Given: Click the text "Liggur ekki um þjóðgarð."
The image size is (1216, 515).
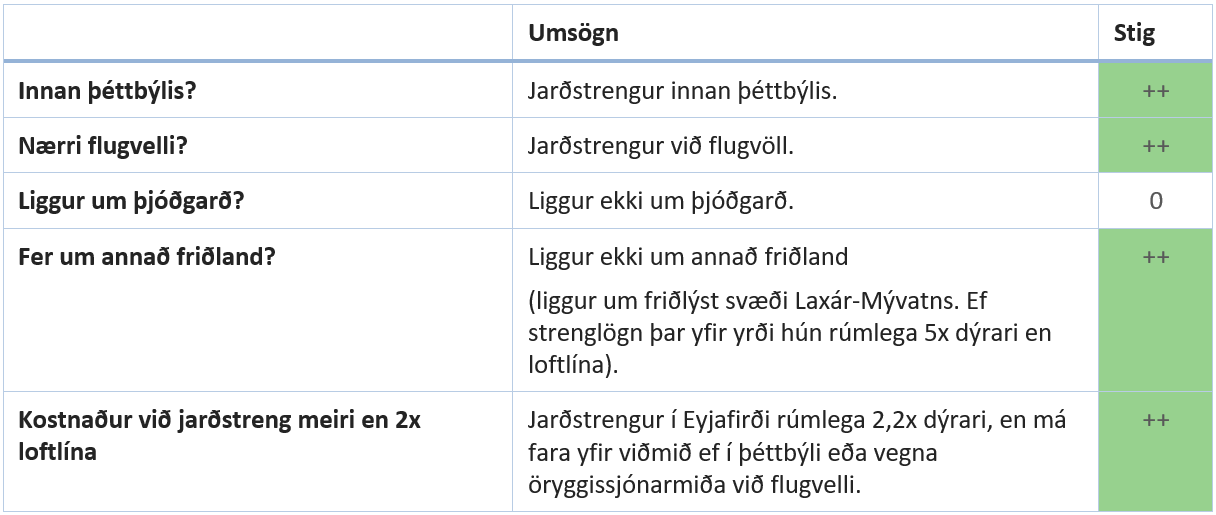Looking at the screenshot, I should 661,199.
